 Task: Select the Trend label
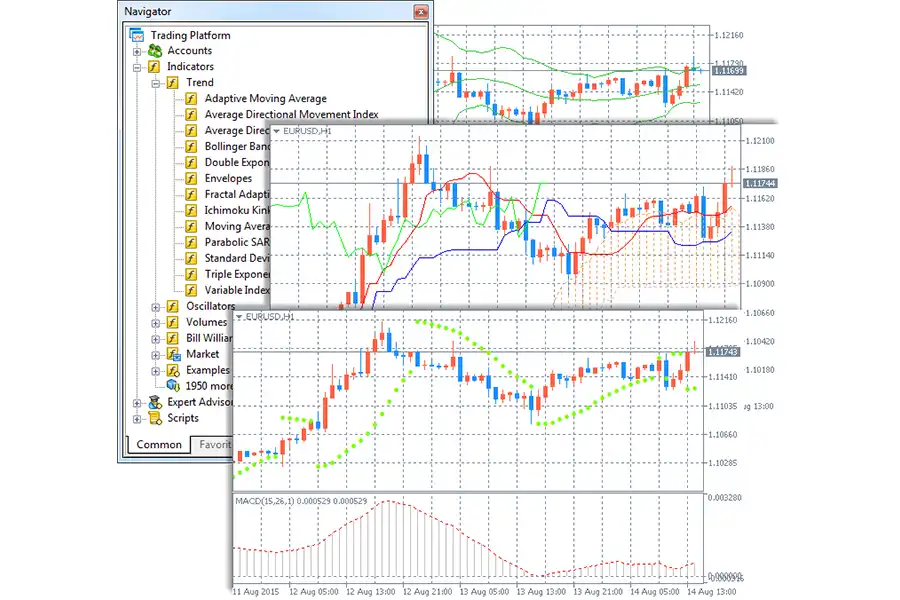pos(199,83)
